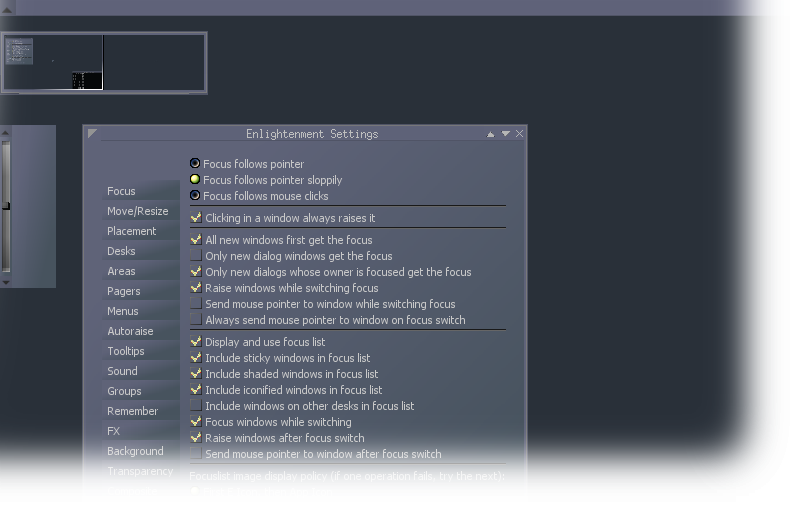The image size is (800, 525).
Task: Open the Autoraise settings page
Action: pyautogui.click(x=141, y=331)
